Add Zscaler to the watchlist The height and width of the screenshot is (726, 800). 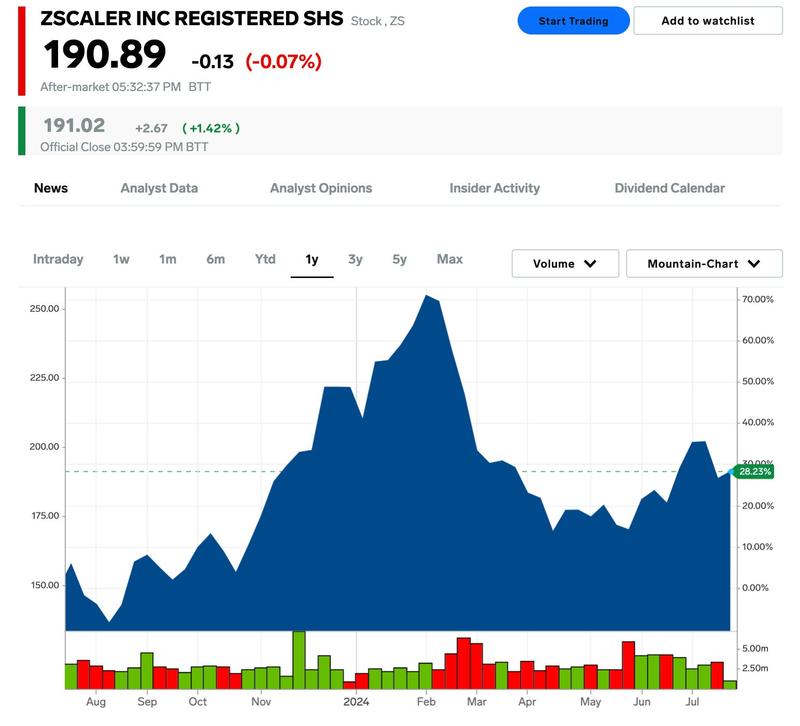point(708,21)
